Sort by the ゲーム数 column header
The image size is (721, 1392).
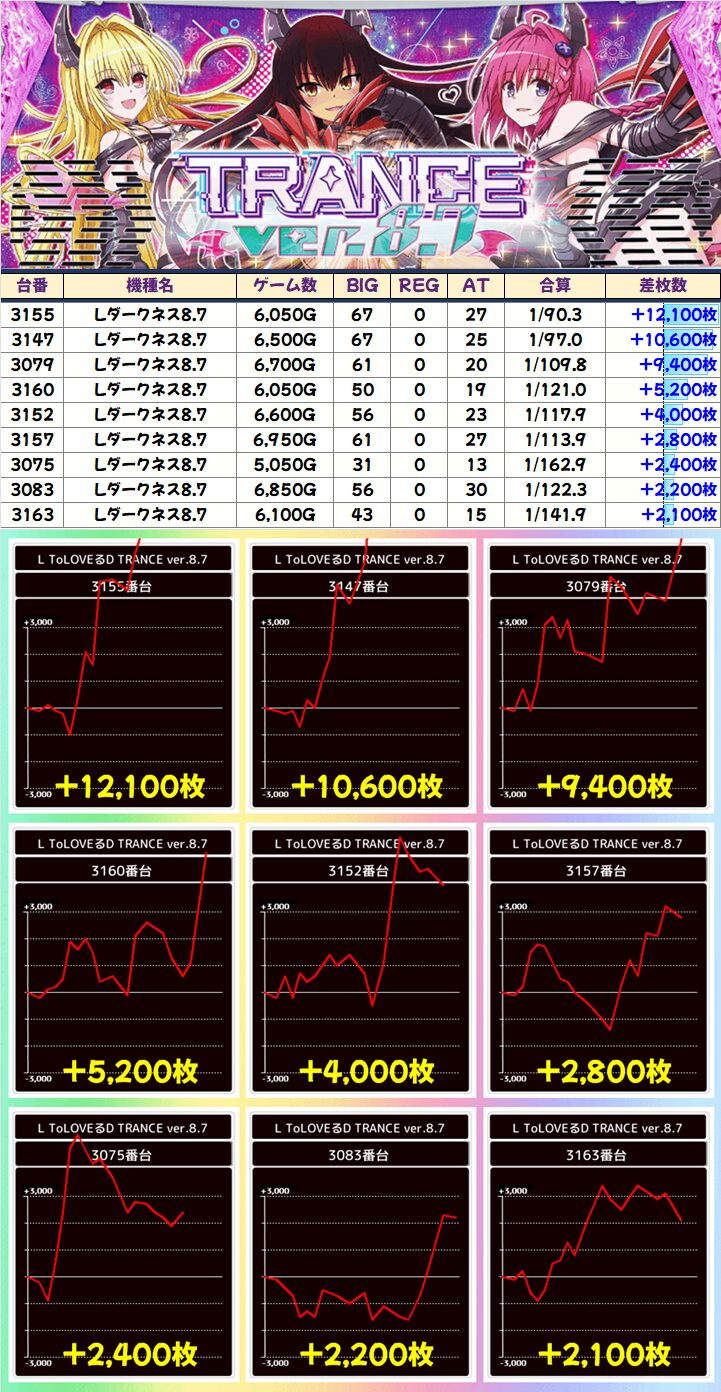coord(285,285)
